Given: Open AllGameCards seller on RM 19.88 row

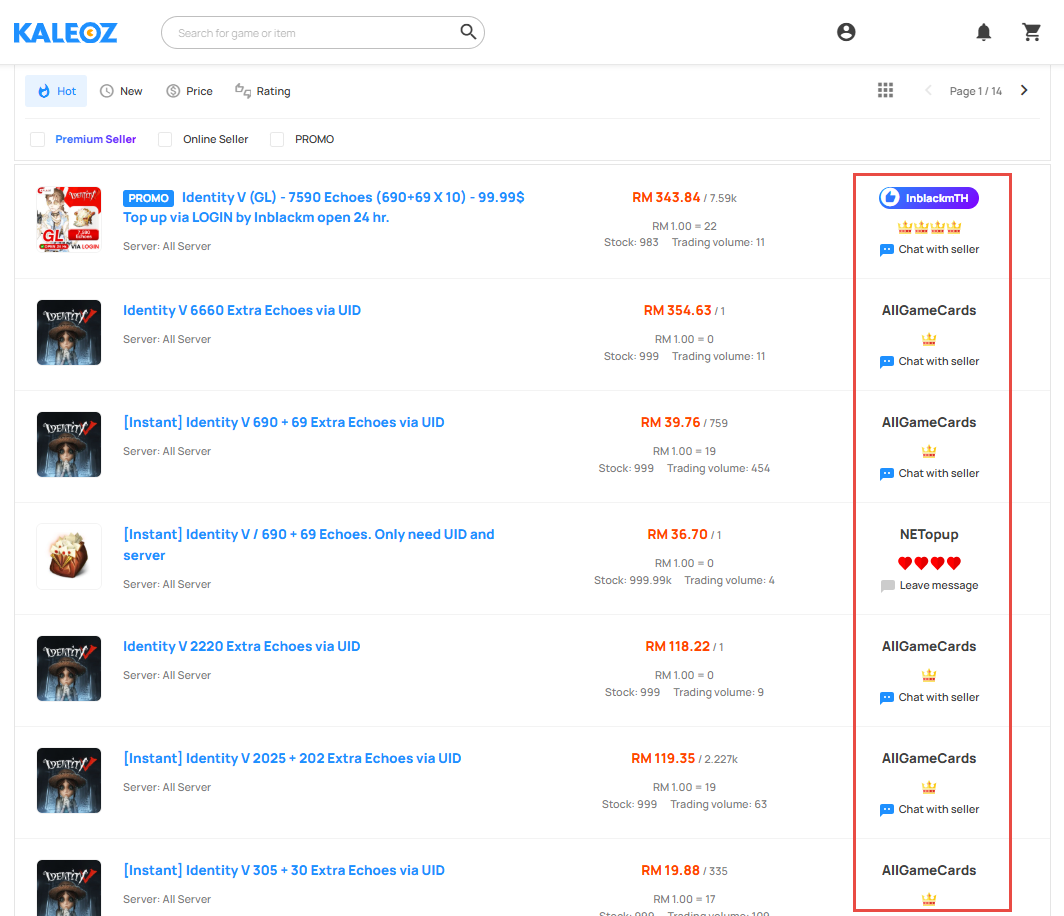Looking at the screenshot, I should click(x=929, y=870).
